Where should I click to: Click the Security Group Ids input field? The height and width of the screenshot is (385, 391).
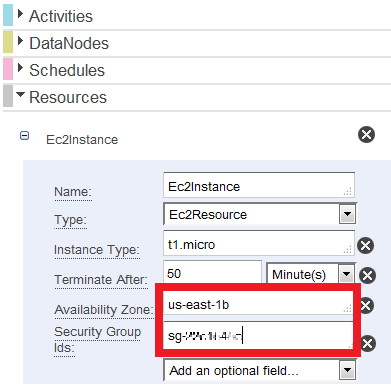(258, 335)
